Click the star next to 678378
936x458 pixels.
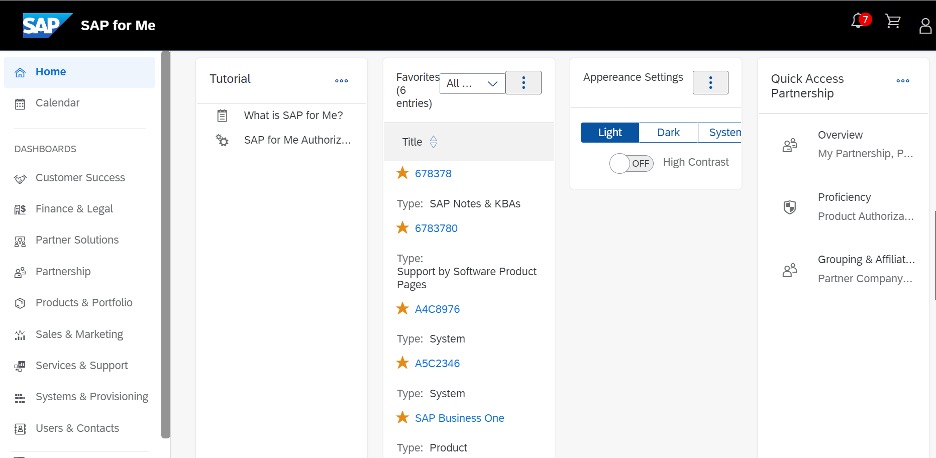pyautogui.click(x=402, y=173)
